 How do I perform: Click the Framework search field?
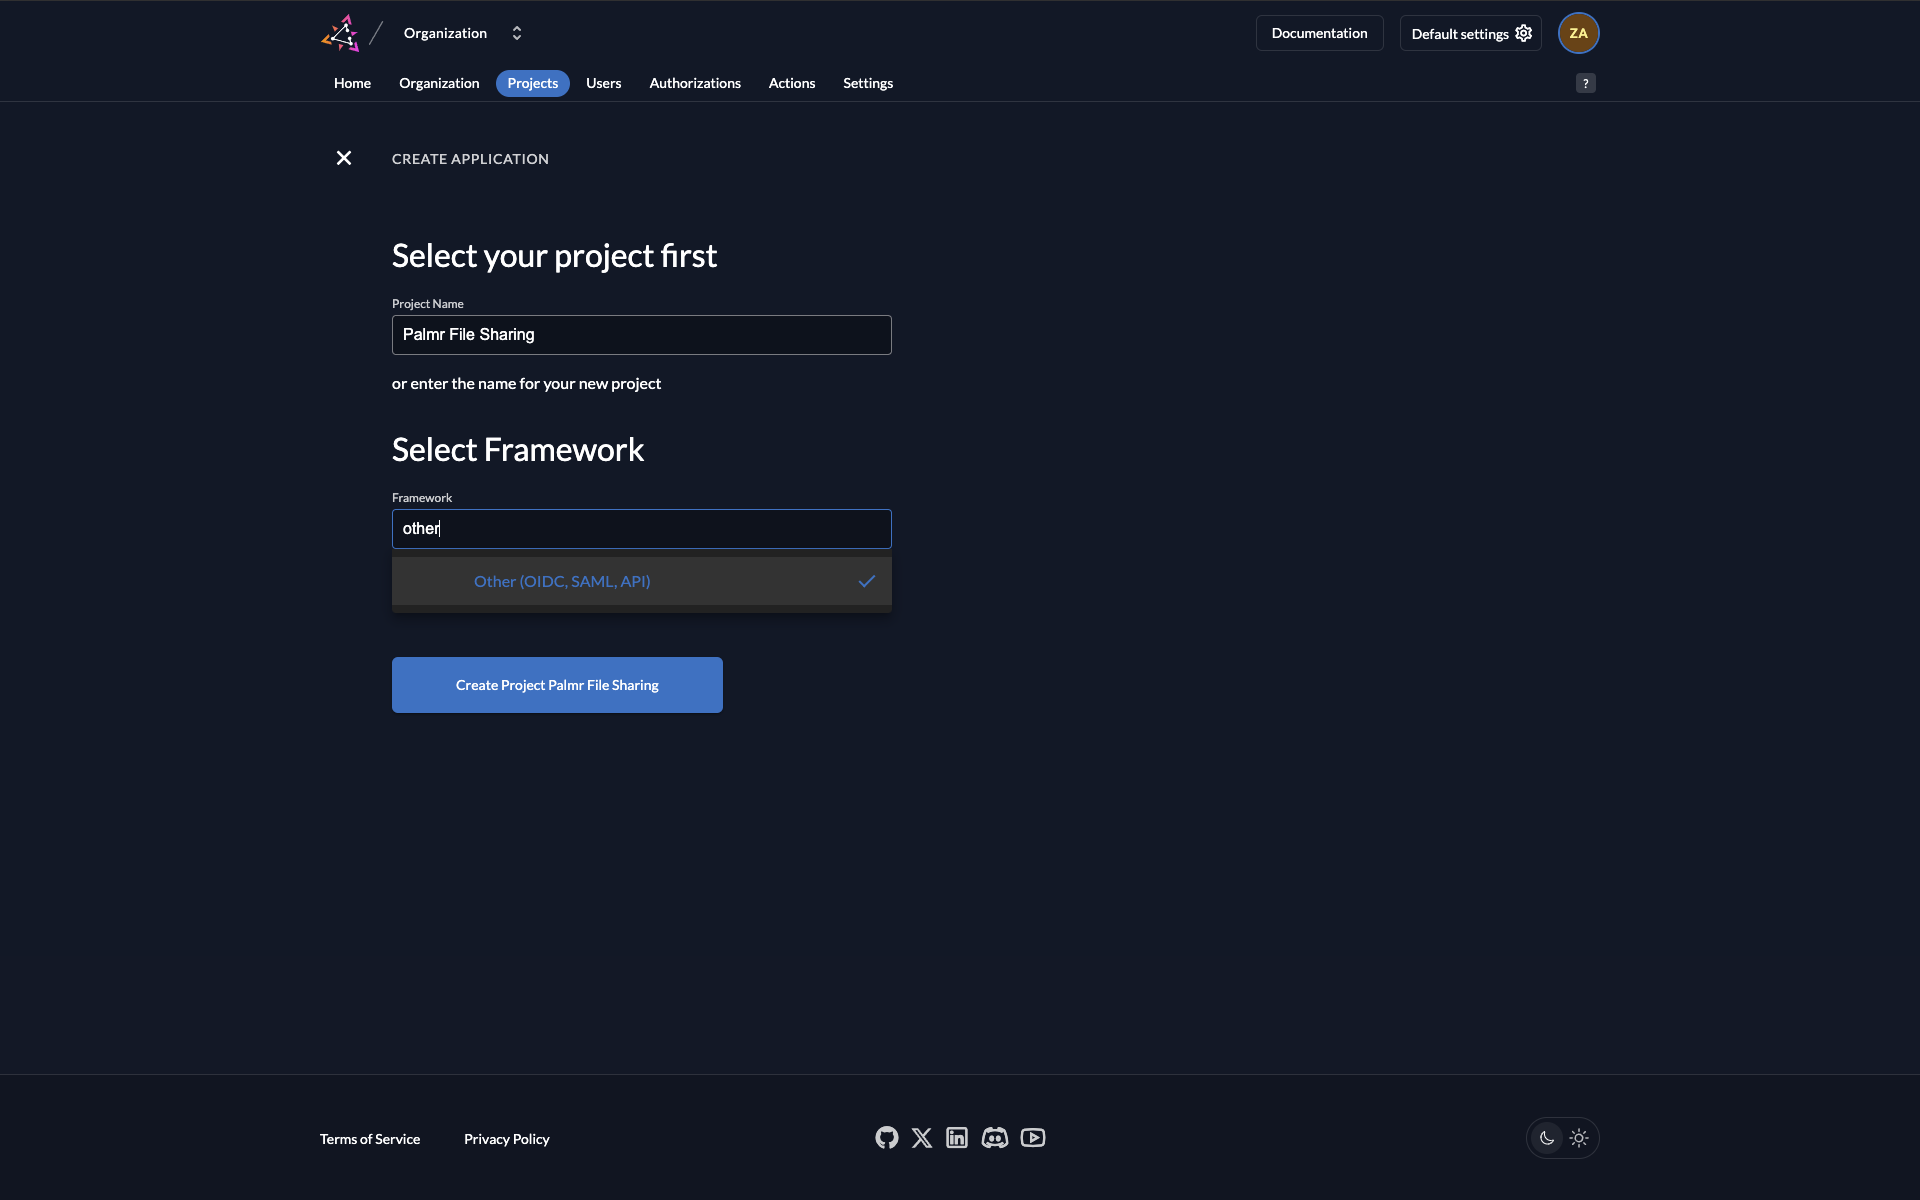click(x=641, y=529)
